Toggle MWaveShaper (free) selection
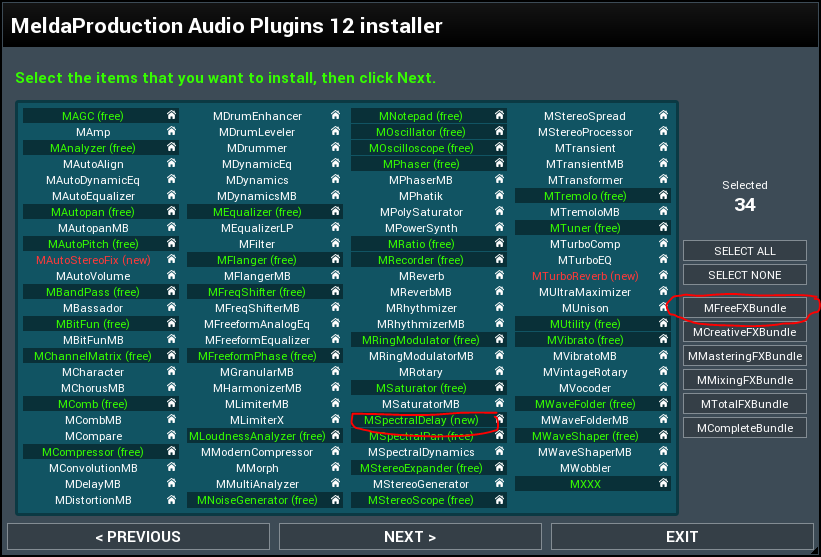This screenshot has height=557, width=821. click(584, 436)
